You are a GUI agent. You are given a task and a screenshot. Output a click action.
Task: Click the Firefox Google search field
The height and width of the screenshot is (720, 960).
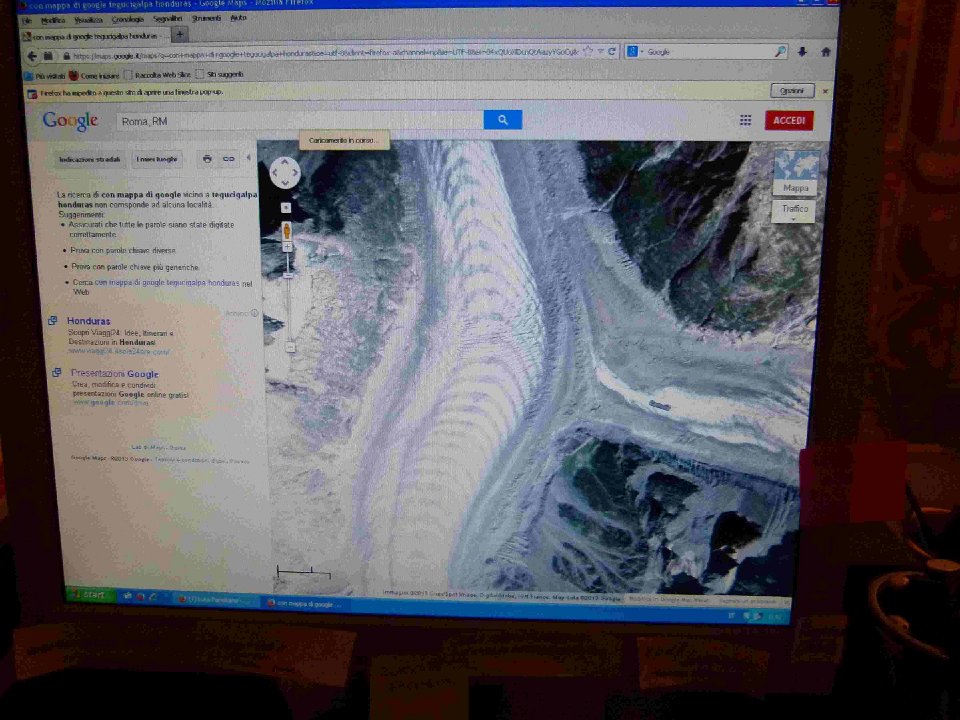point(709,52)
